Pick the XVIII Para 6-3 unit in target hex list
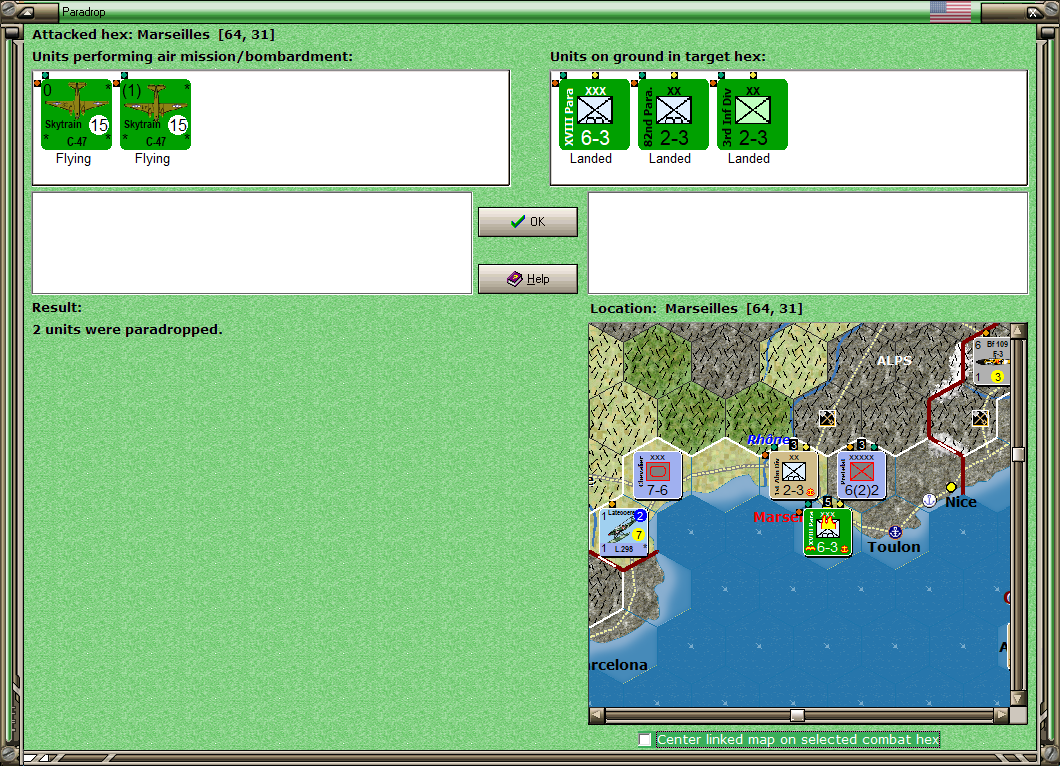The width and height of the screenshot is (1060, 766). 594,114
